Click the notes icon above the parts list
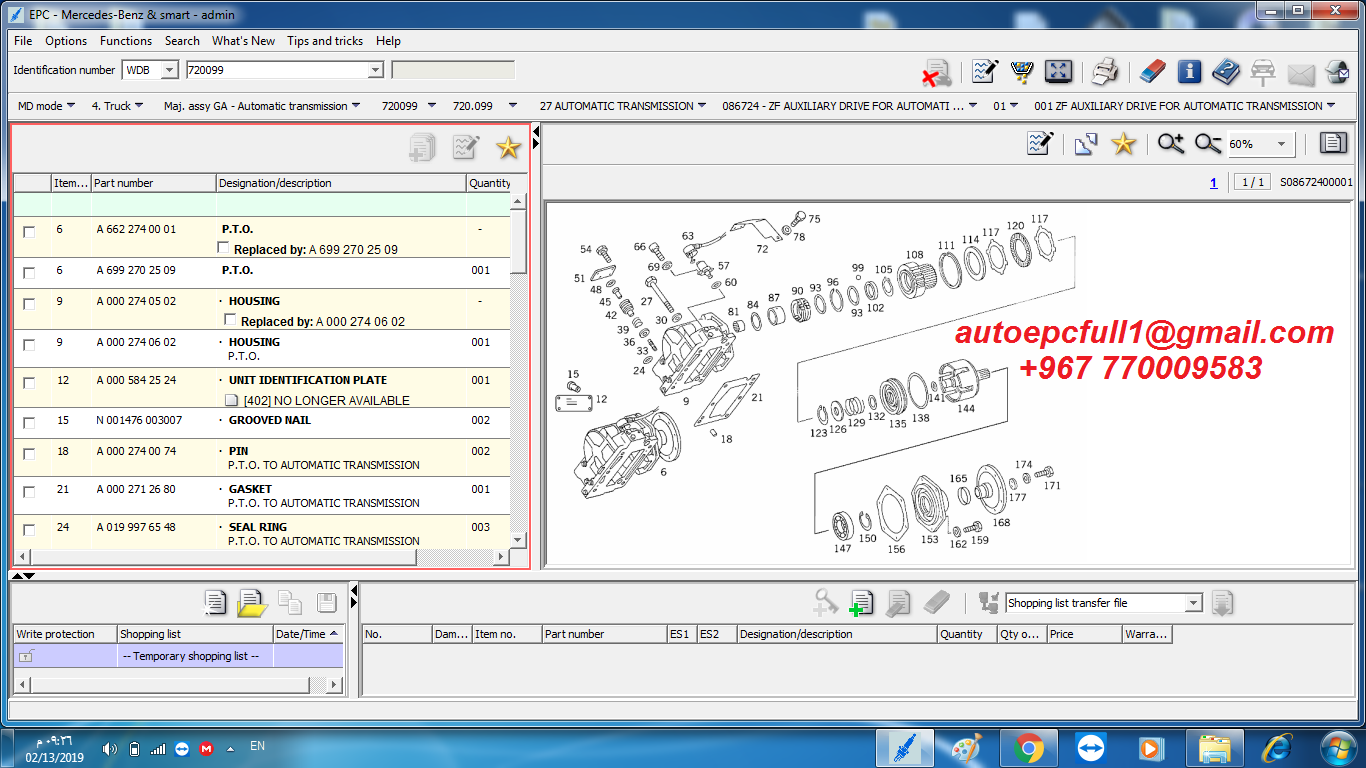Viewport: 1366px width, 768px height. [x=465, y=148]
